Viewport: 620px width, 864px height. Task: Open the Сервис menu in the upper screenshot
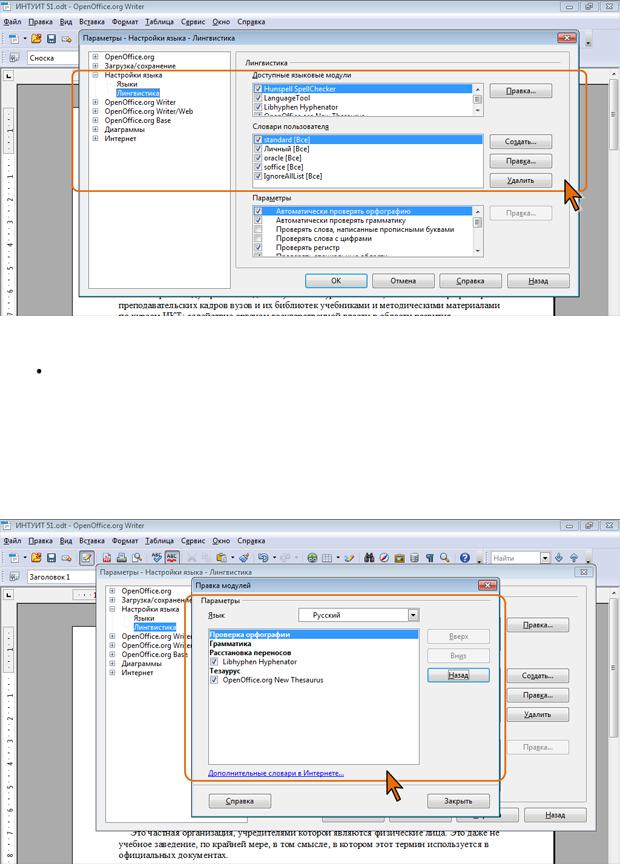click(193, 22)
